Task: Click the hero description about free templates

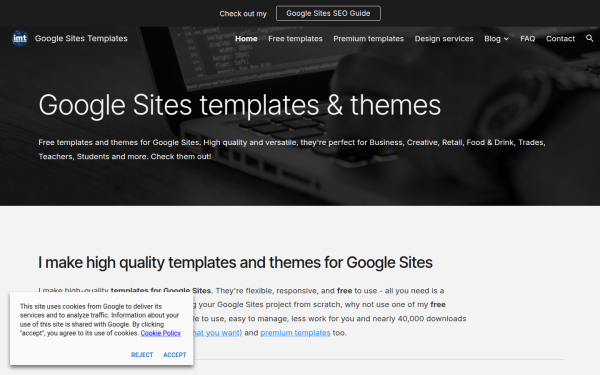Action: click(x=292, y=149)
